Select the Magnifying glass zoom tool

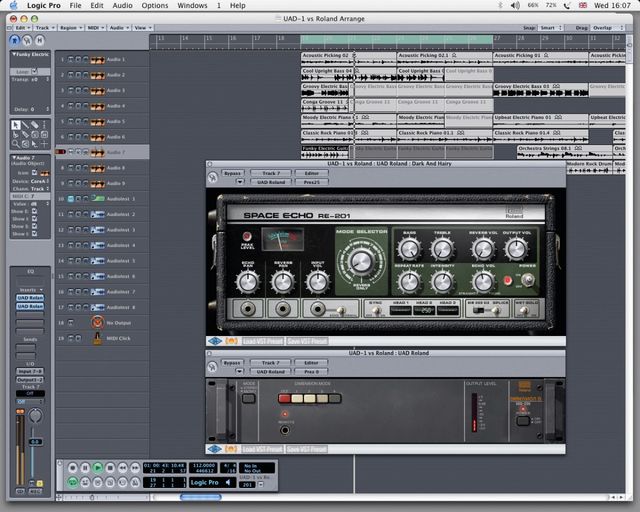point(16,143)
